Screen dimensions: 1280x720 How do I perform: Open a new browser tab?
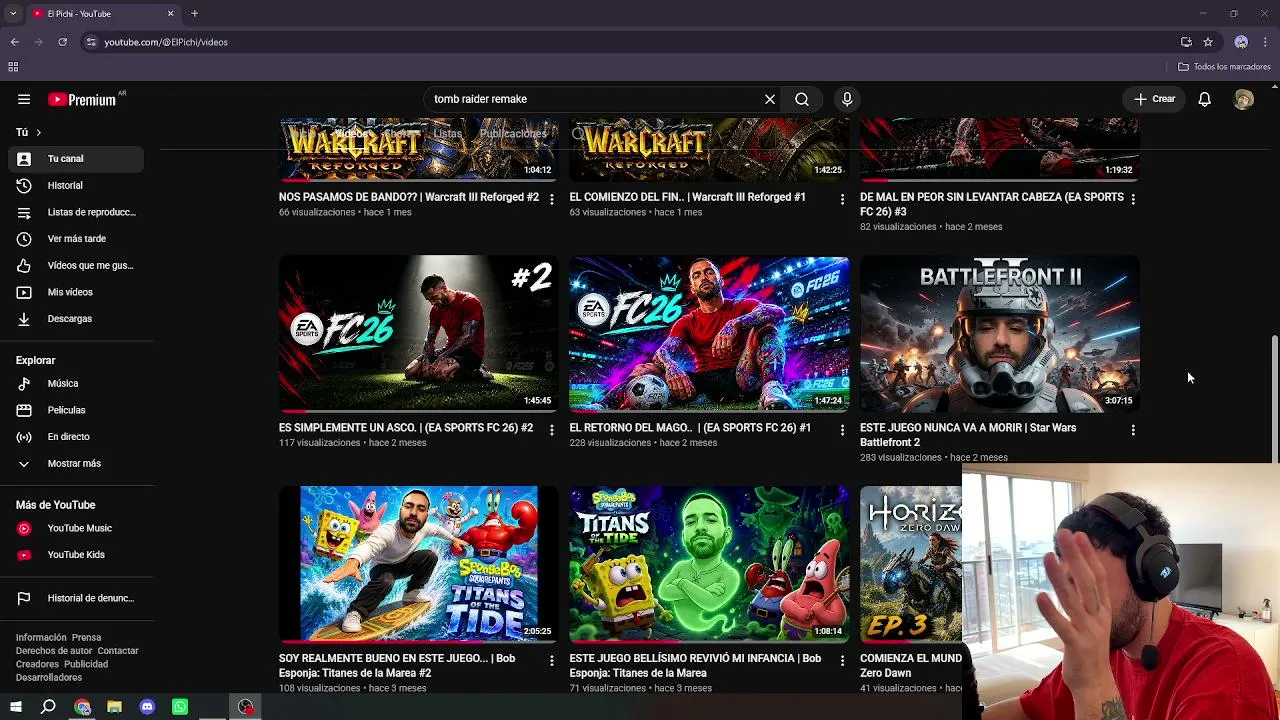(195, 13)
